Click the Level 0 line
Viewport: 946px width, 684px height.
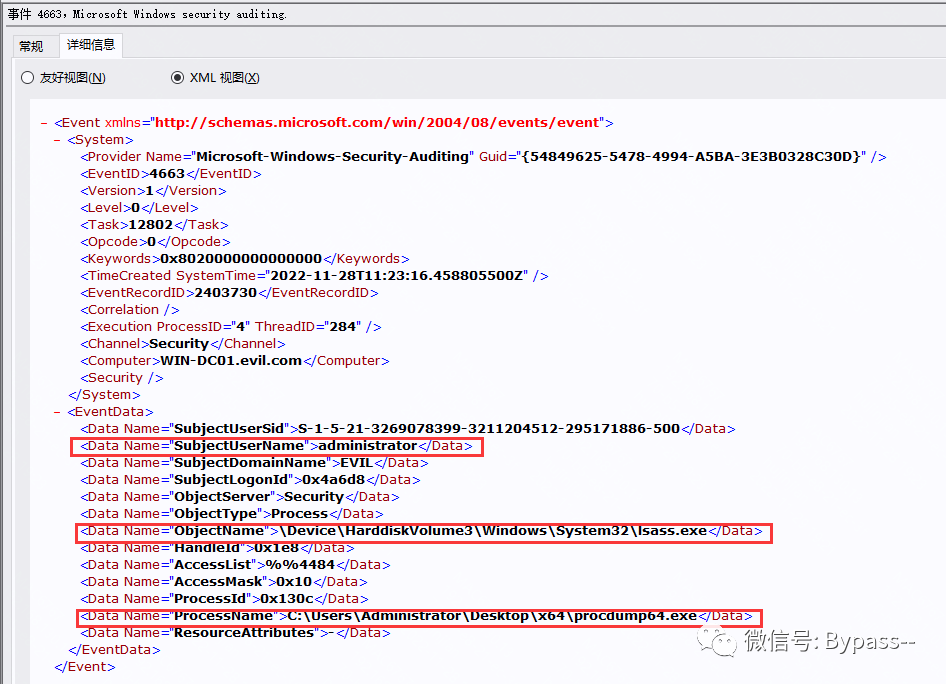pyautogui.click(x=139, y=207)
